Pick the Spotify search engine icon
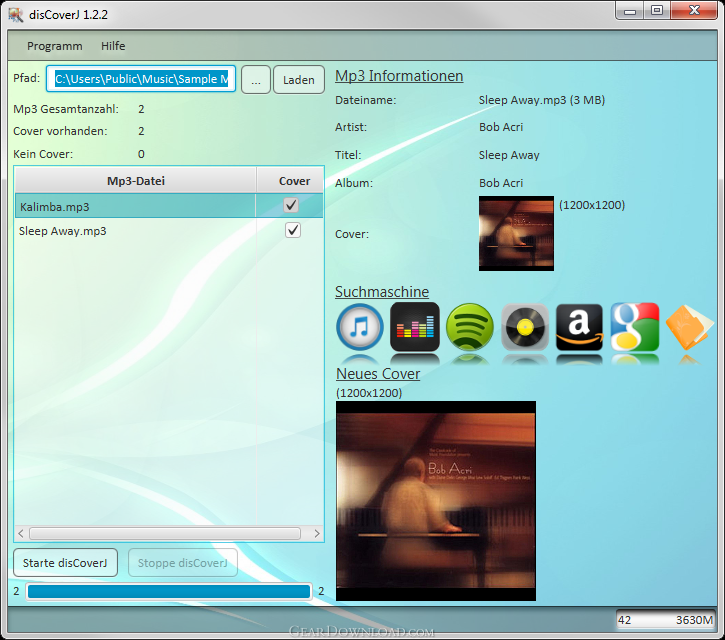725x640 pixels. [x=470, y=327]
